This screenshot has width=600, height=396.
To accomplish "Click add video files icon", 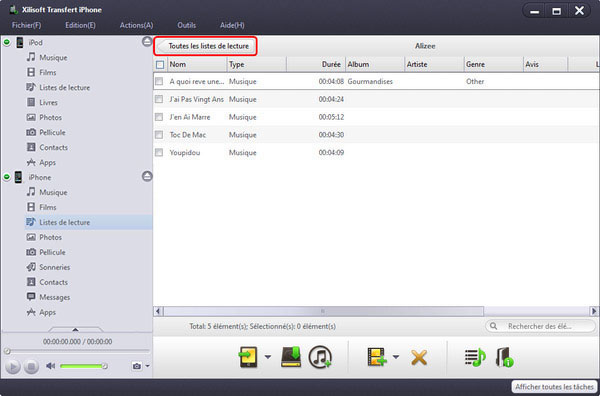I will pyautogui.click(x=377, y=357).
